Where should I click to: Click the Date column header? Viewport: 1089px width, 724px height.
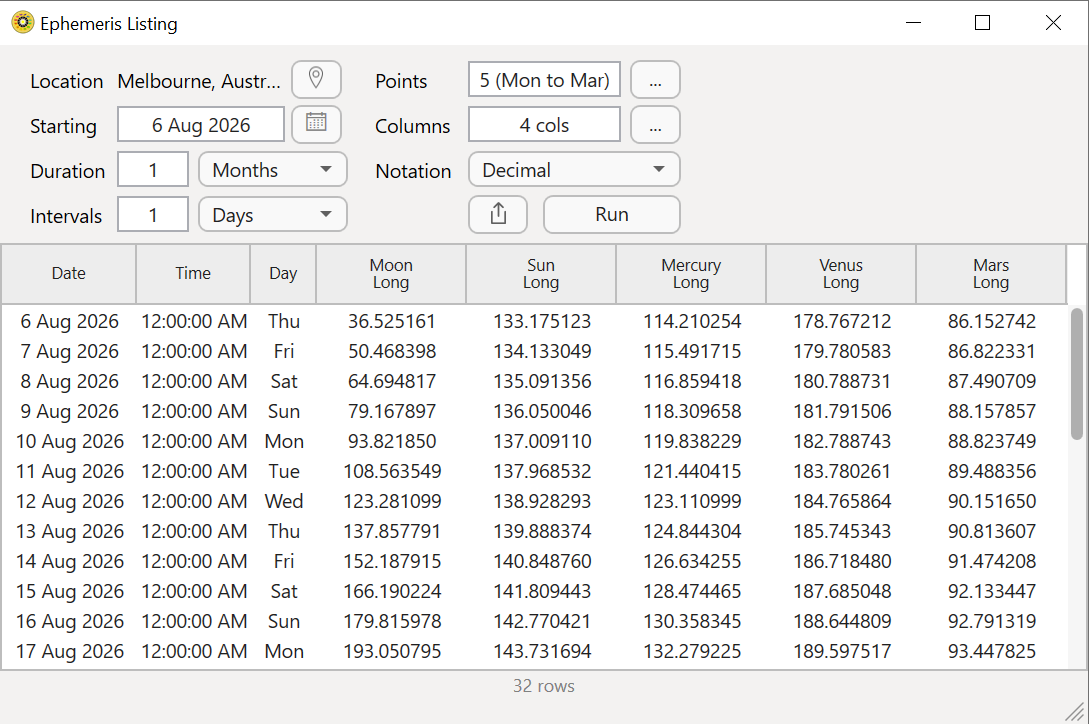69,274
